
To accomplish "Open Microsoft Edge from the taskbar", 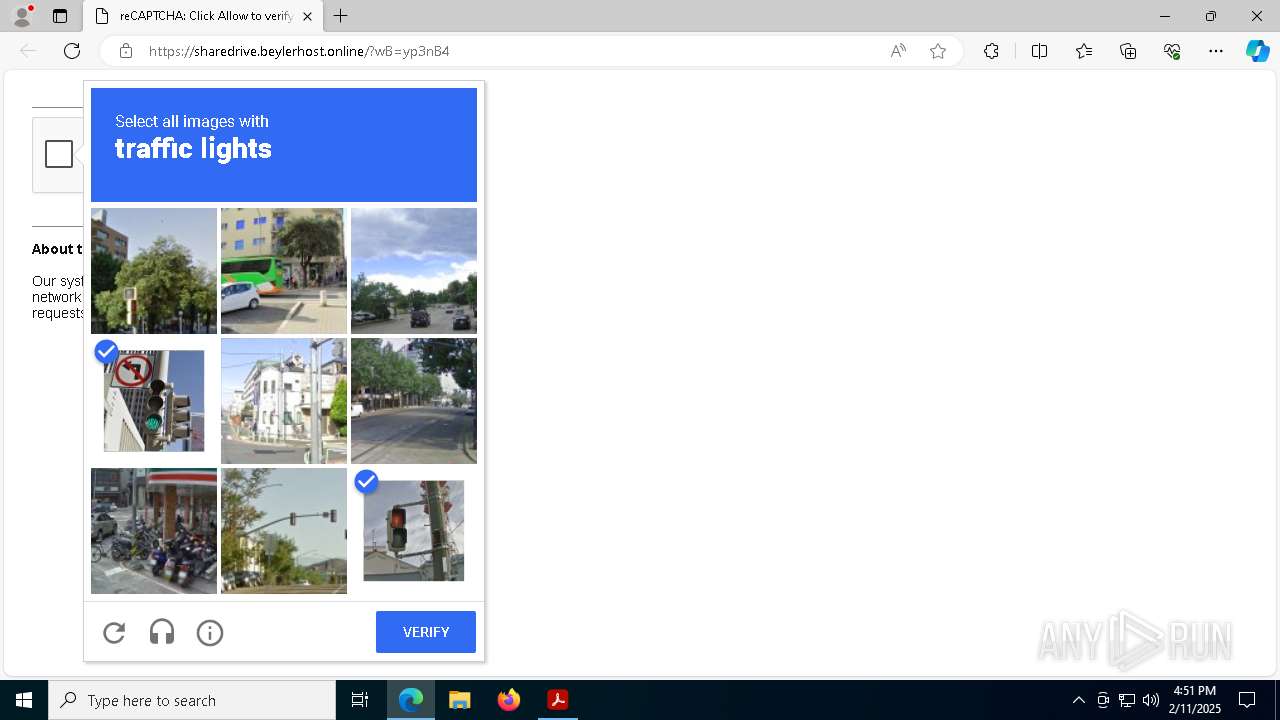I will pyautogui.click(x=411, y=700).
